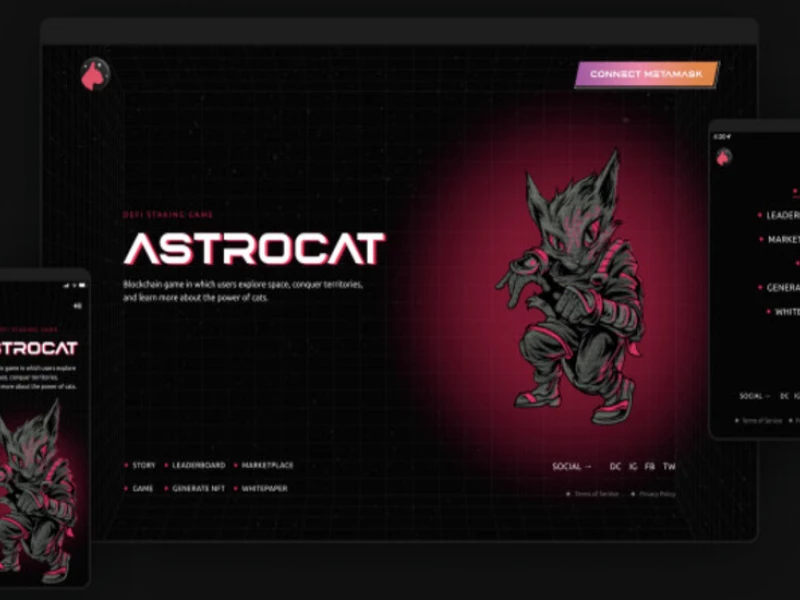Open the menu icon in left phone

(77, 306)
